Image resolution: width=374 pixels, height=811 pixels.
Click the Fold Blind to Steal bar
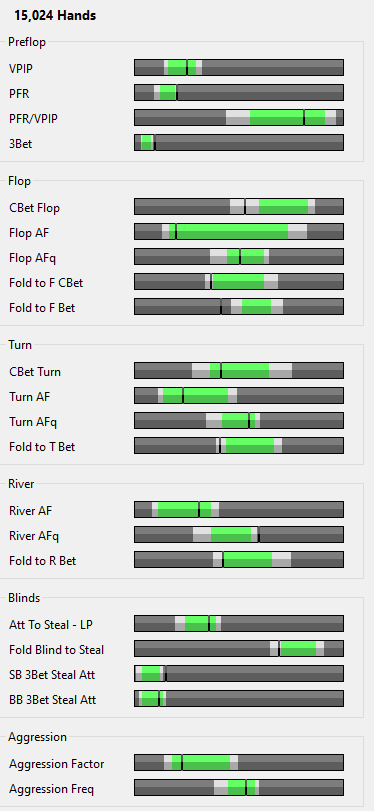(x=239, y=649)
